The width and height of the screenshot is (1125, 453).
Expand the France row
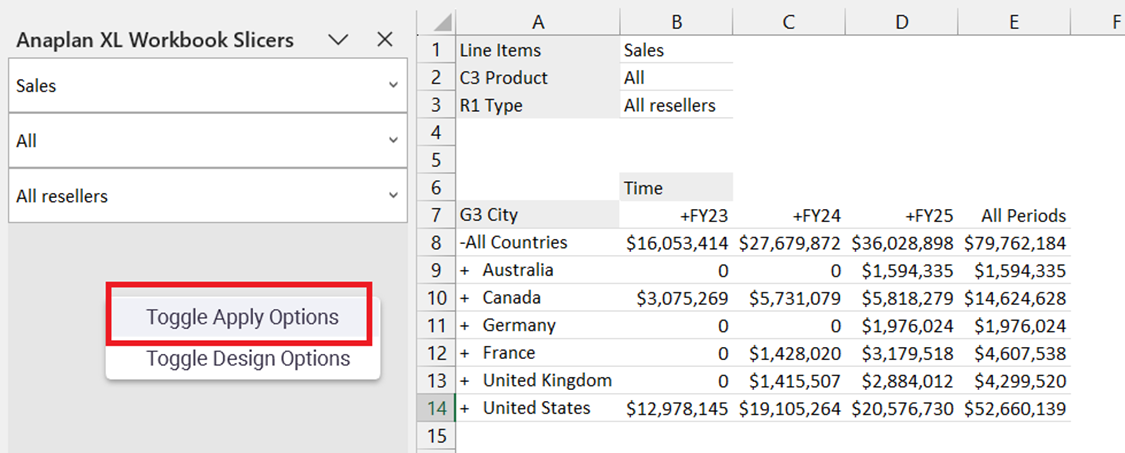coord(465,353)
